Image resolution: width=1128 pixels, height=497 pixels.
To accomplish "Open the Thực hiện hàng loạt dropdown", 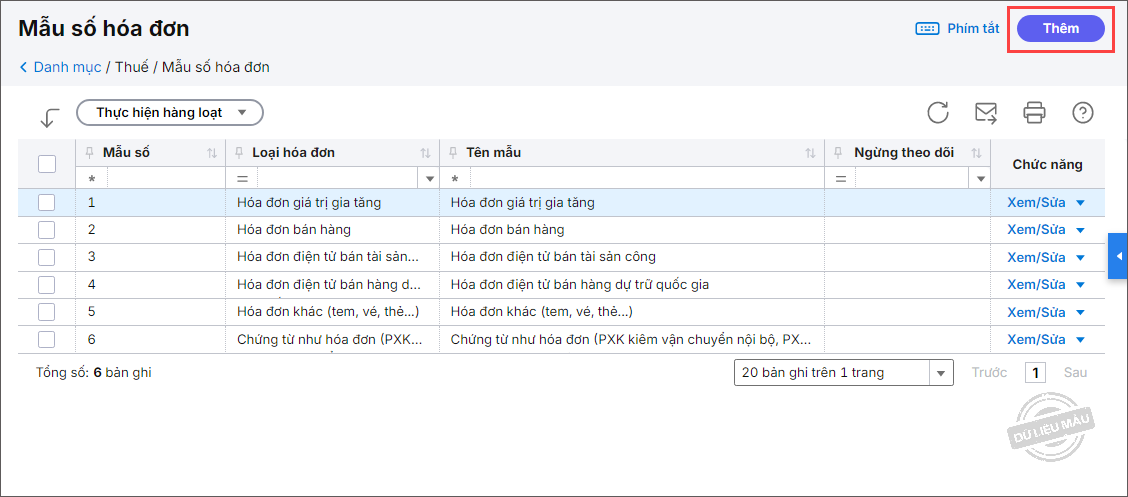I will click(169, 113).
